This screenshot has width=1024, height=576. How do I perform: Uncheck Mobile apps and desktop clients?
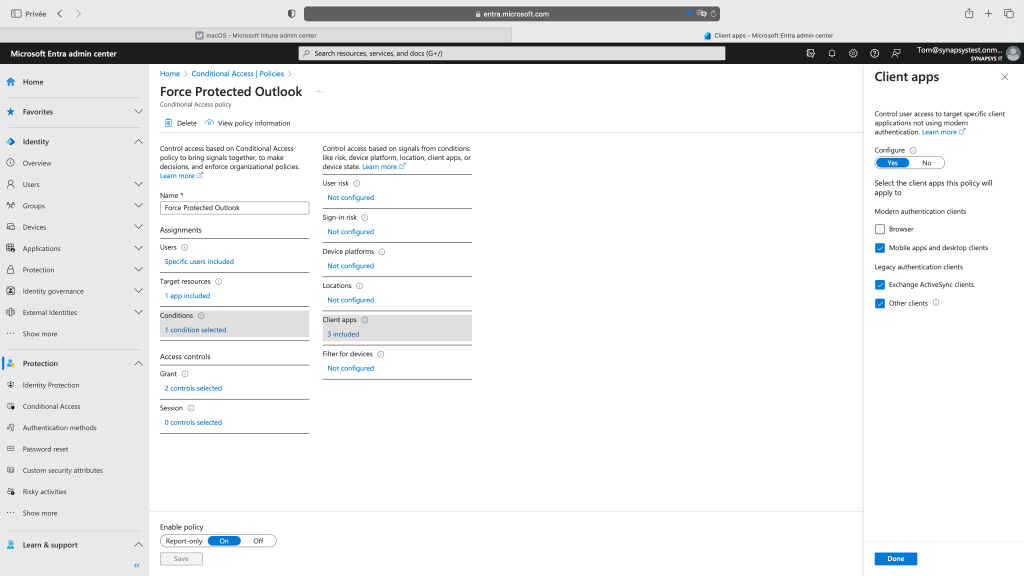(880, 248)
